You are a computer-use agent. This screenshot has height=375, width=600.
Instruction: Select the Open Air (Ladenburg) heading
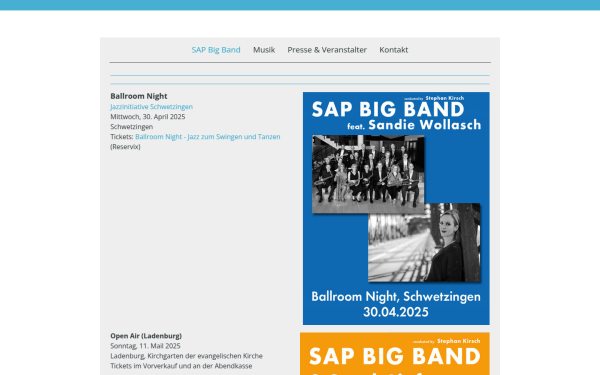coord(146,336)
